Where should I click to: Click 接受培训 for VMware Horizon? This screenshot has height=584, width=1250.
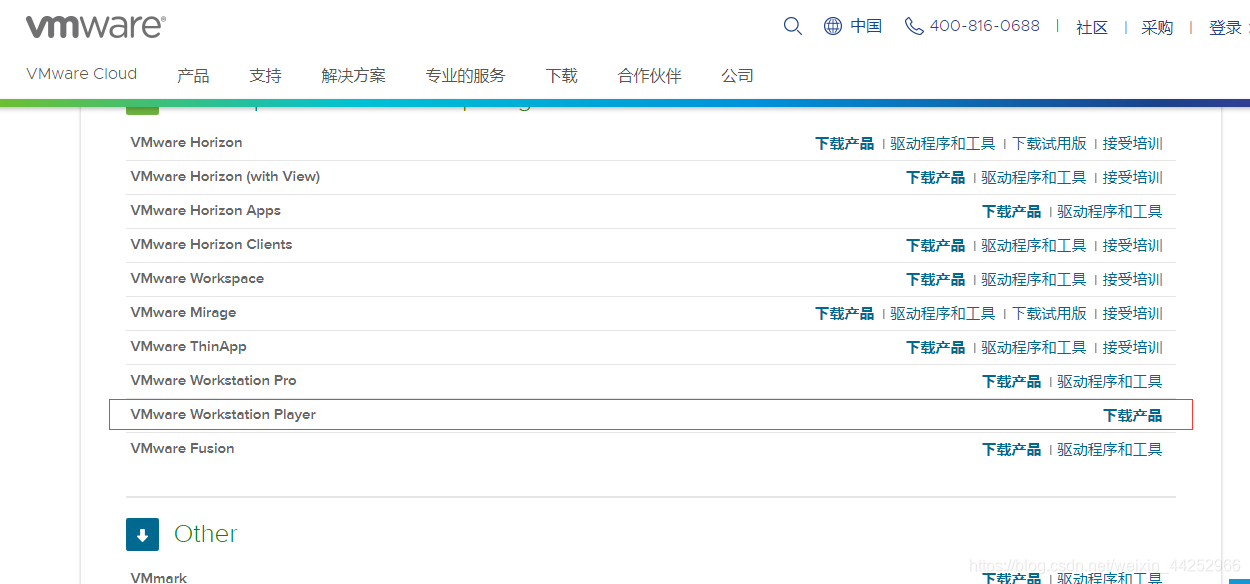coord(1132,143)
